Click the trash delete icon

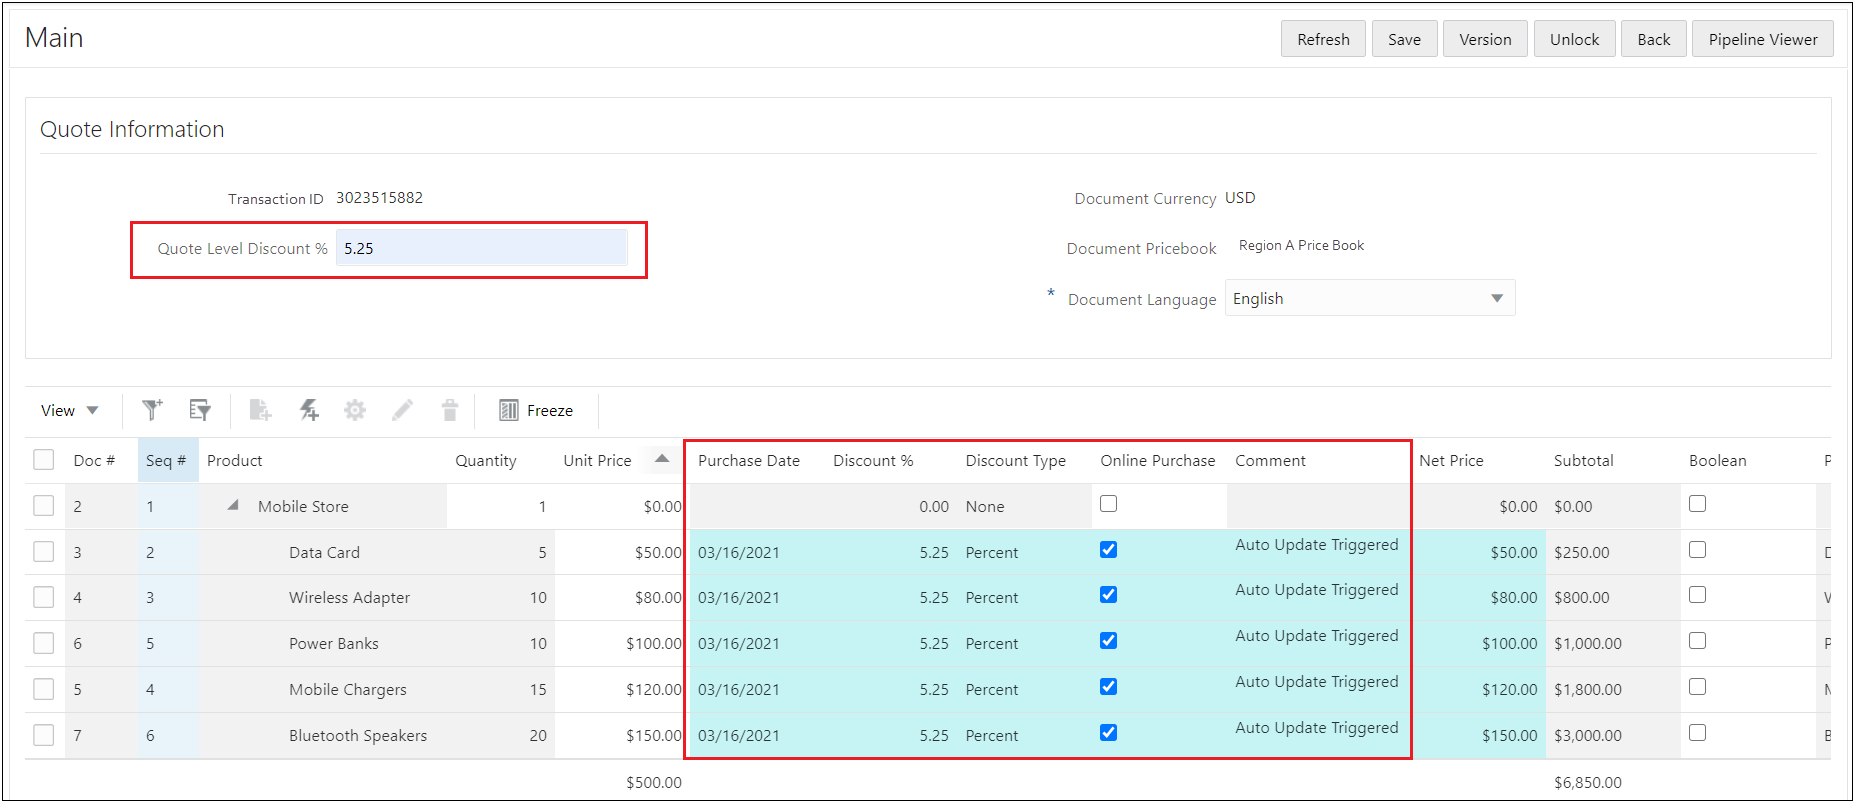coord(450,410)
